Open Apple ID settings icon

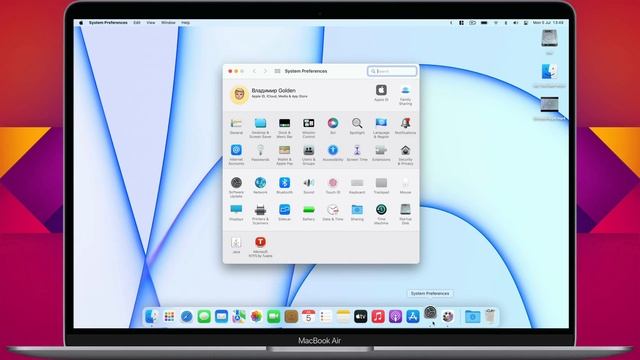(x=381, y=90)
